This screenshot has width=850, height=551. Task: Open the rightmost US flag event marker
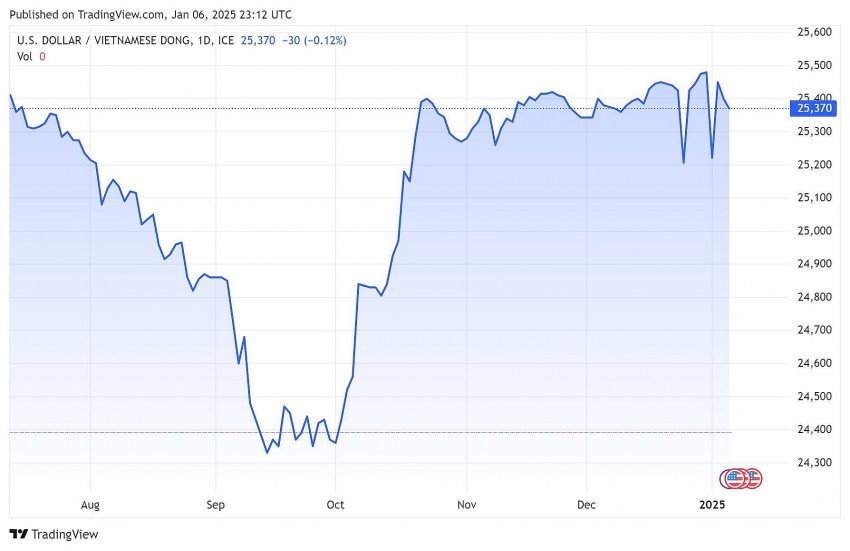753,478
